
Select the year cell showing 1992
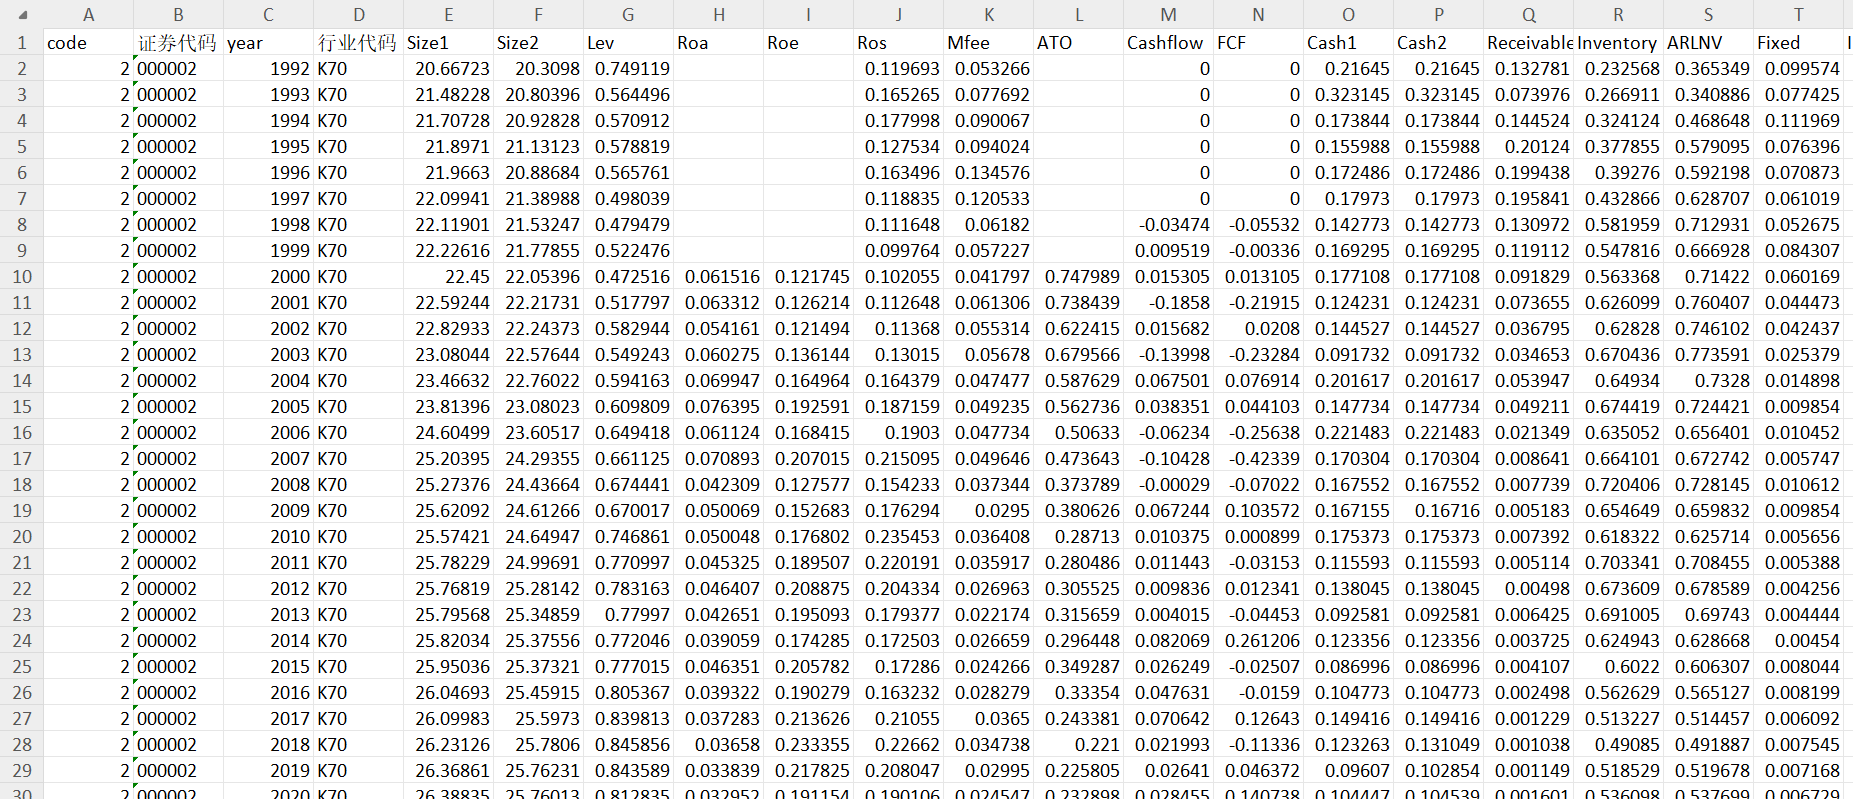click(x=269, y=69)
